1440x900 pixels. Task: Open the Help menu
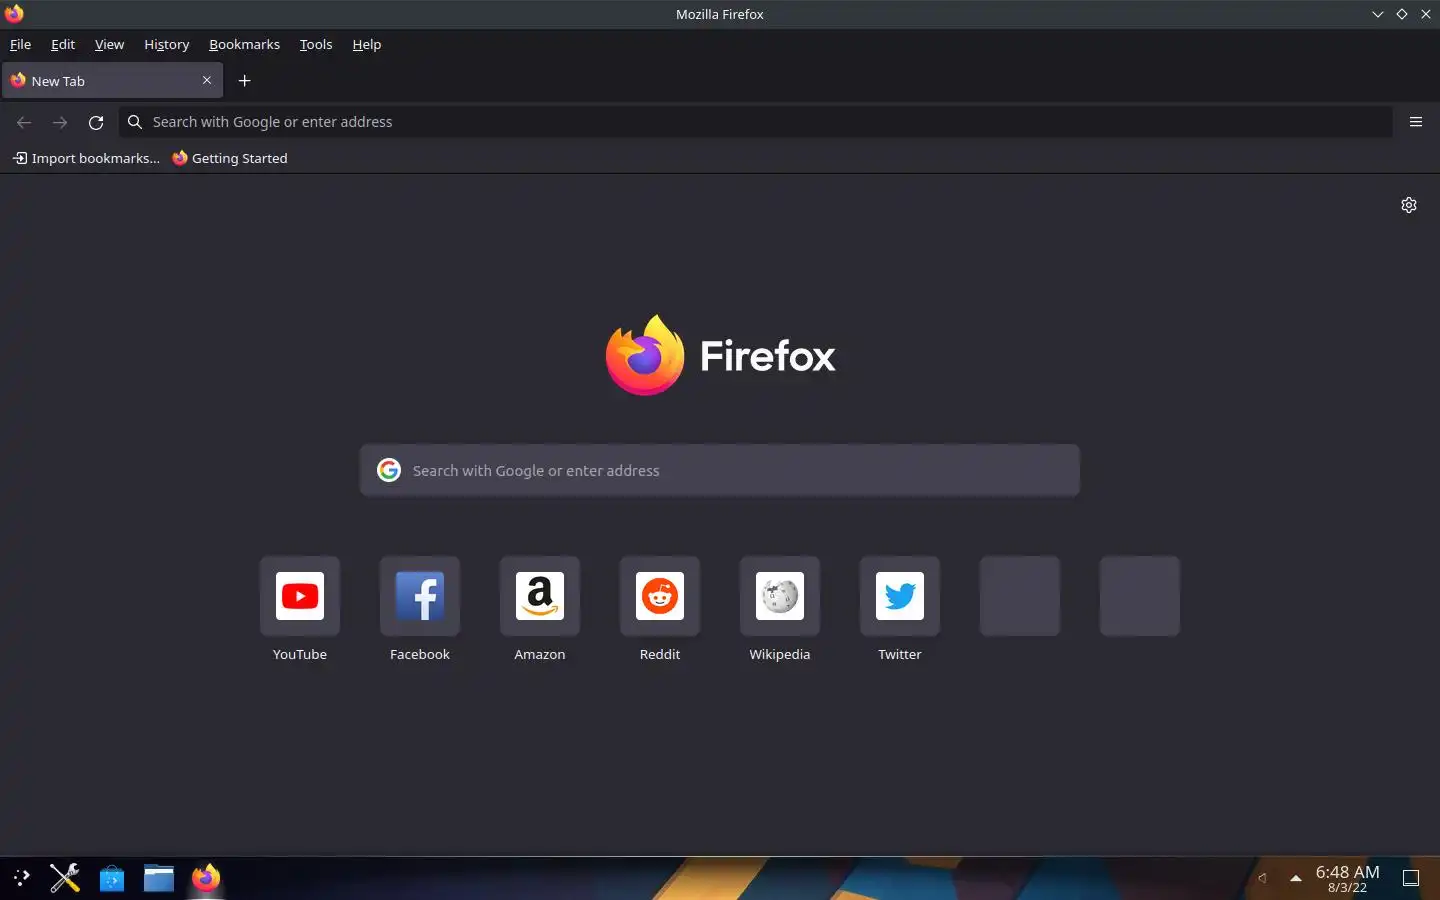[367, 44]
